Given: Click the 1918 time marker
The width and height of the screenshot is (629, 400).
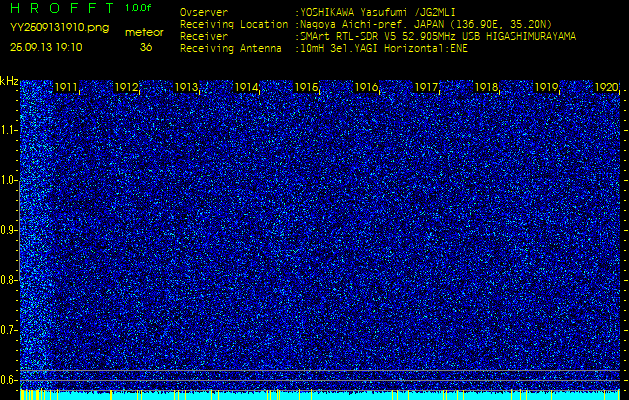Looking at the screenshot, I should [x=486, y=87].
